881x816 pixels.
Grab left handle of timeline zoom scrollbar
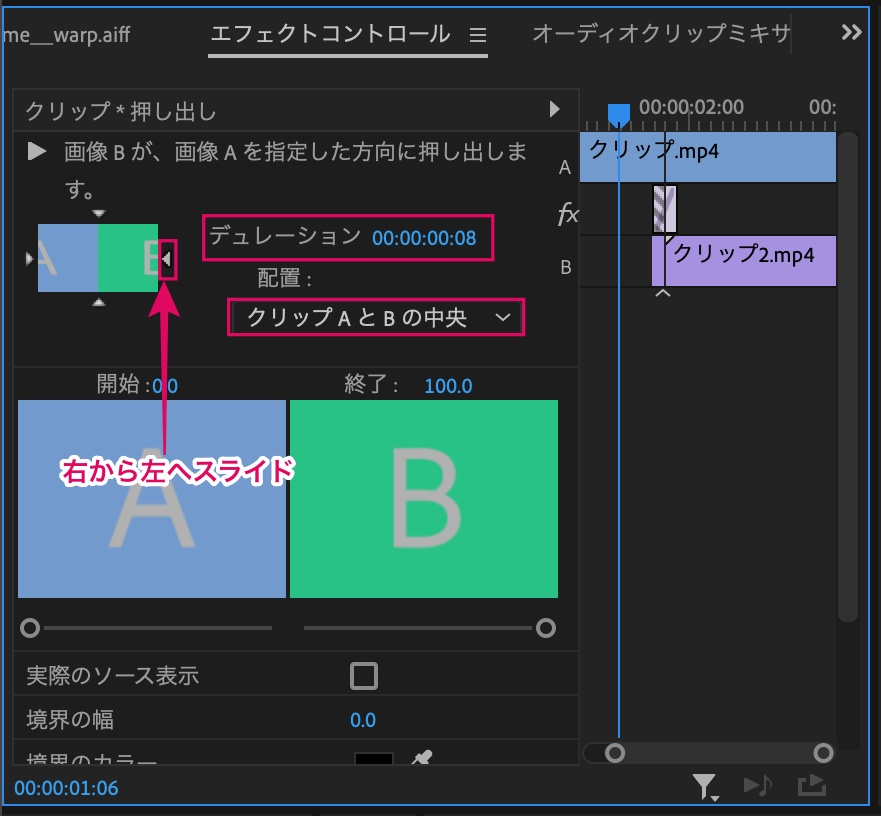(615, 752)
